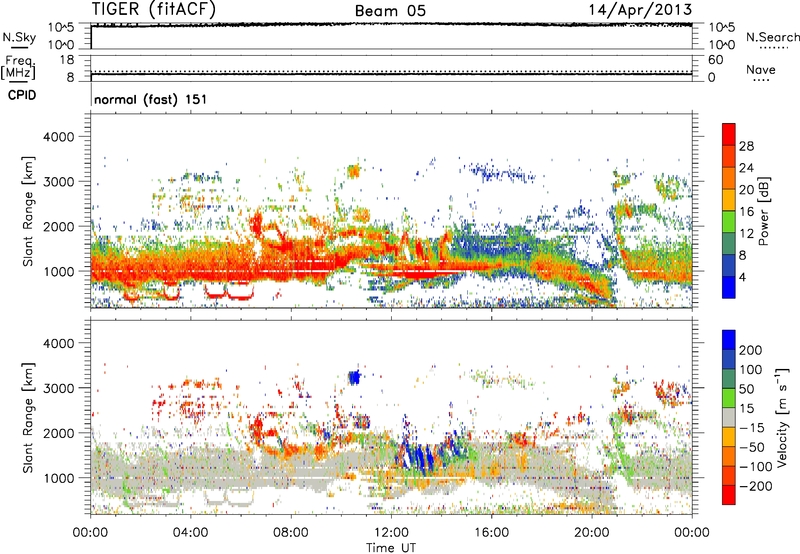Pick the red top segment of Power colorbar

pos(729,134)
